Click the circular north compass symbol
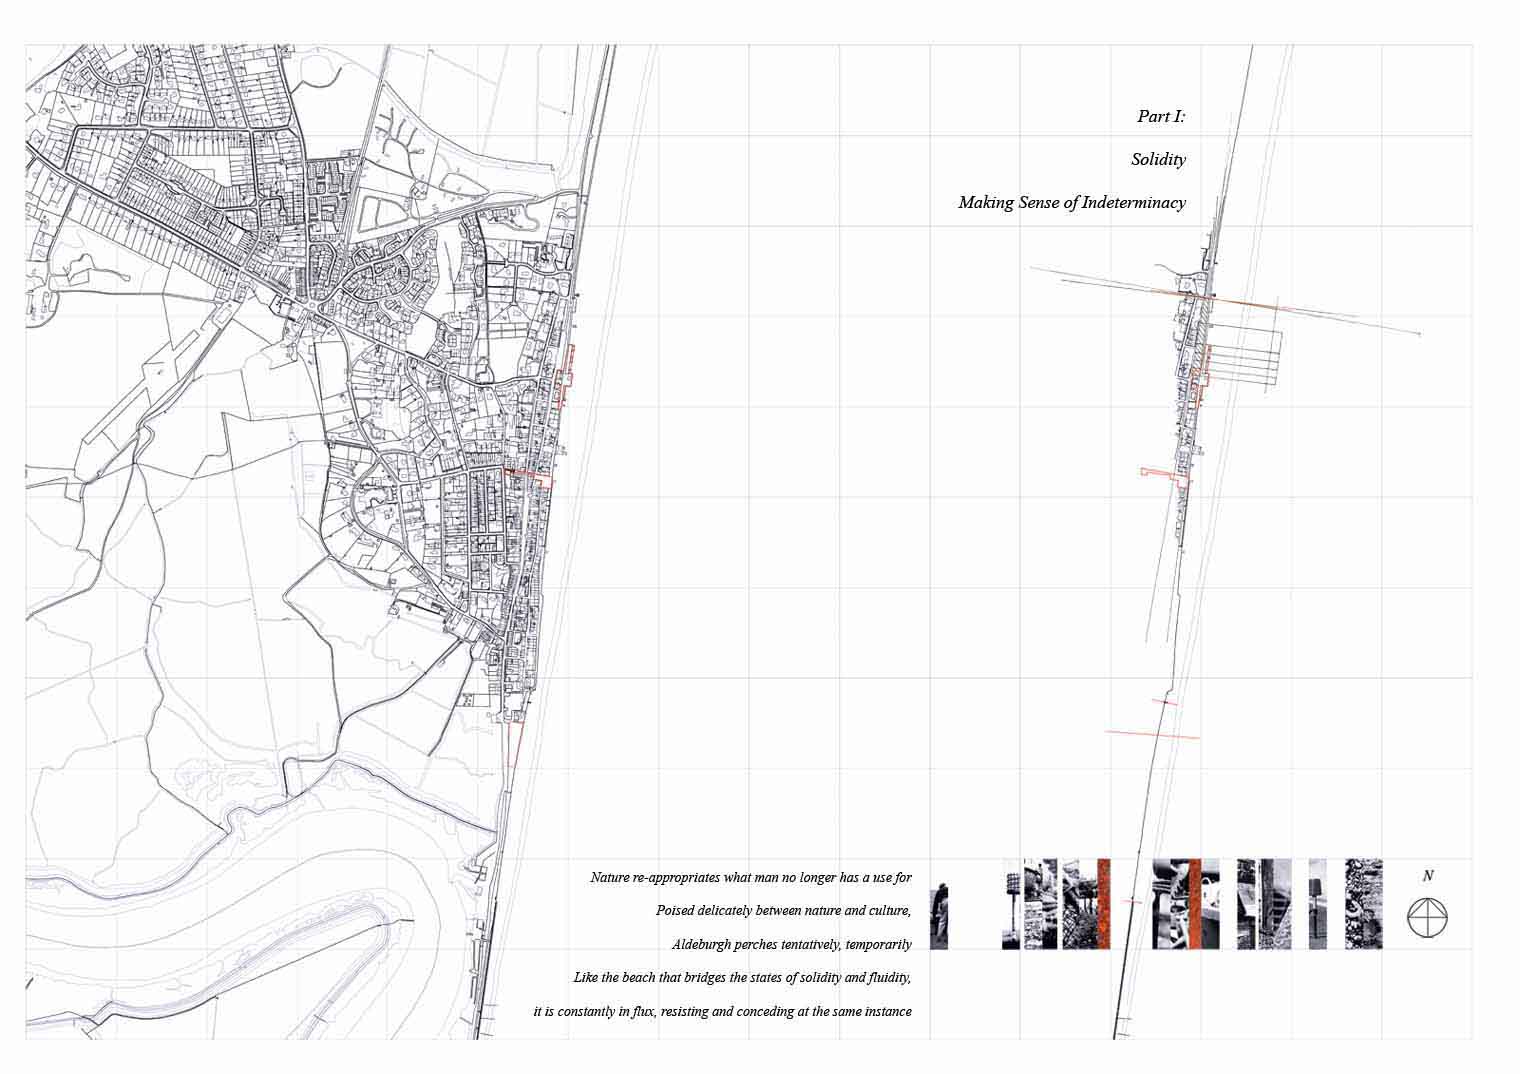Image resolution: width=1520 pixels, height=1074 pixels. pos(1427,918)
